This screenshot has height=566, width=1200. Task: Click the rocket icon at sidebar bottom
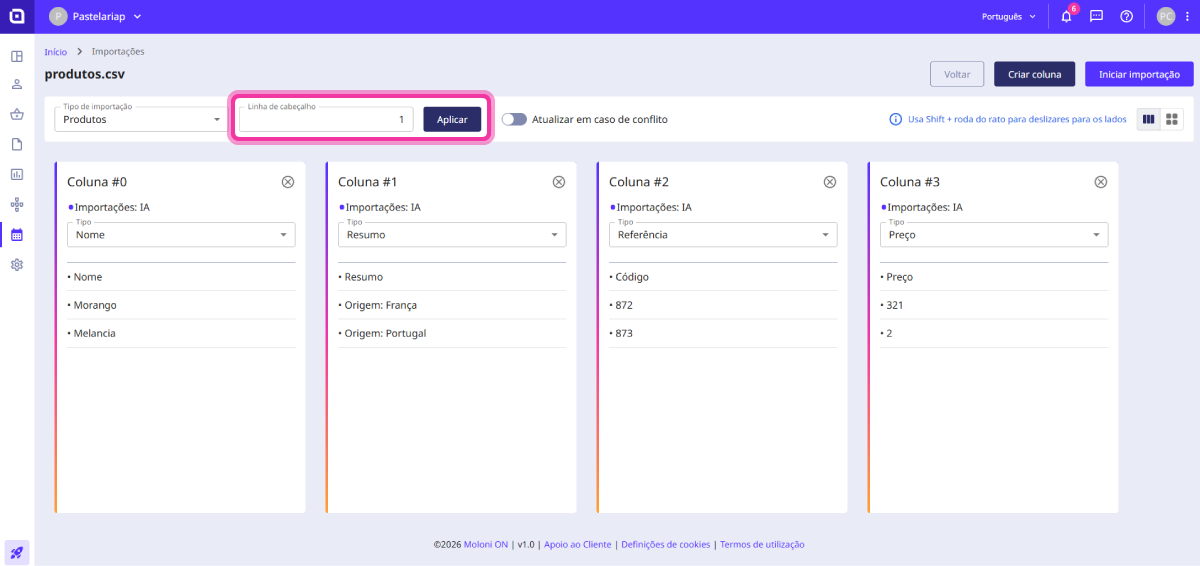(x=17, y=552)
